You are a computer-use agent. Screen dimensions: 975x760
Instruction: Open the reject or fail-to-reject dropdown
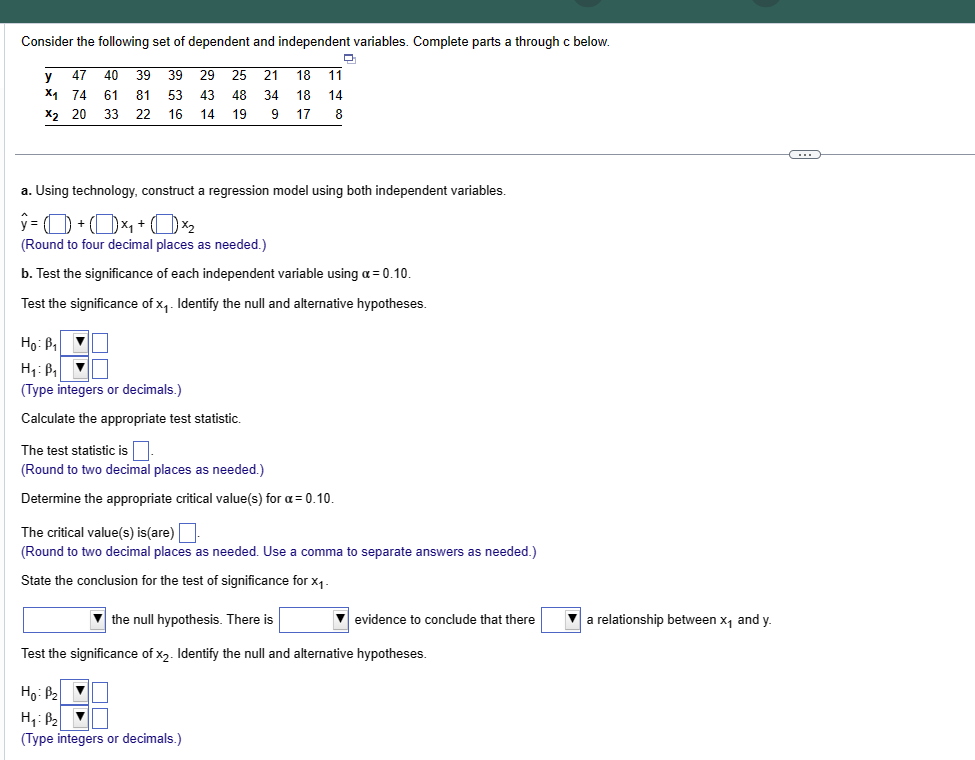tap(96, 620)
